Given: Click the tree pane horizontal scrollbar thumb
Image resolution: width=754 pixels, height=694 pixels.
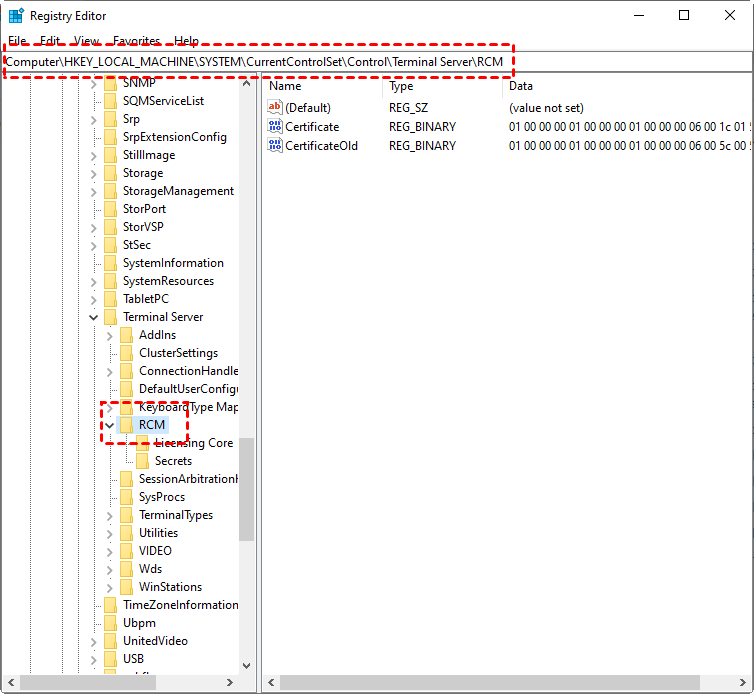Looking at the screenshot, I should 88,682.
